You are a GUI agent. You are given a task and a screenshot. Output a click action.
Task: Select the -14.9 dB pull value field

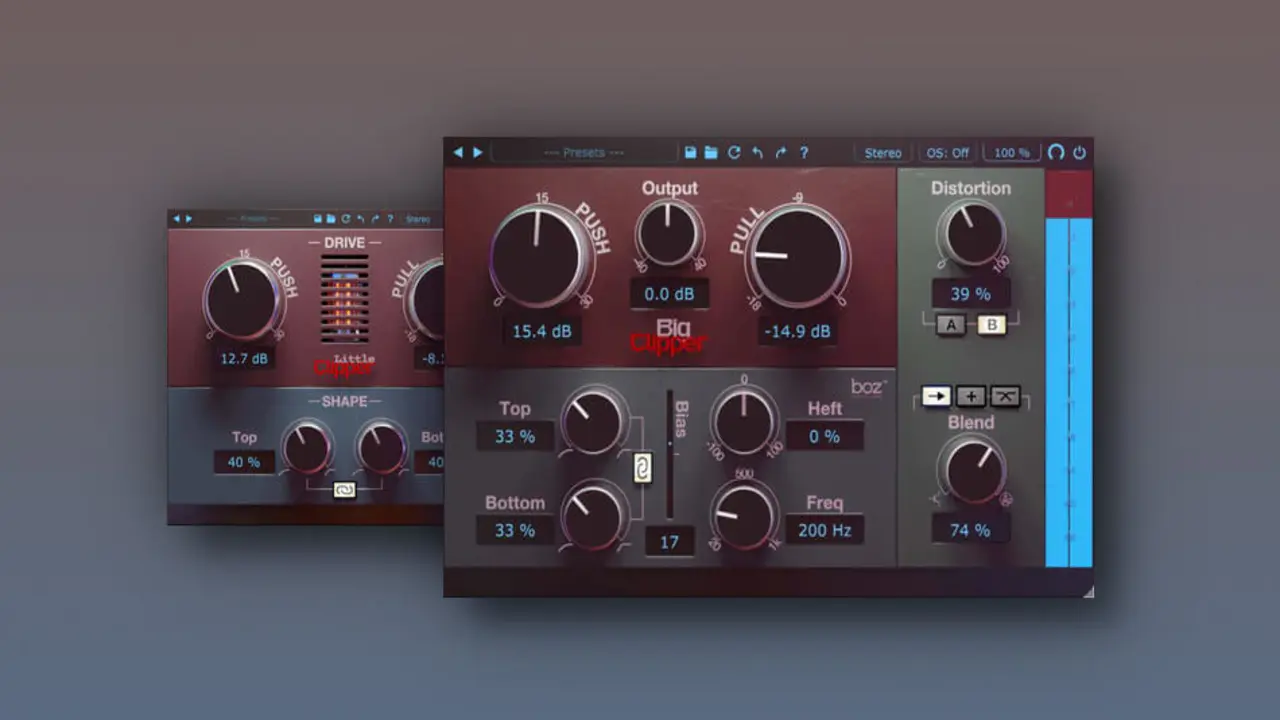point(797,331)
